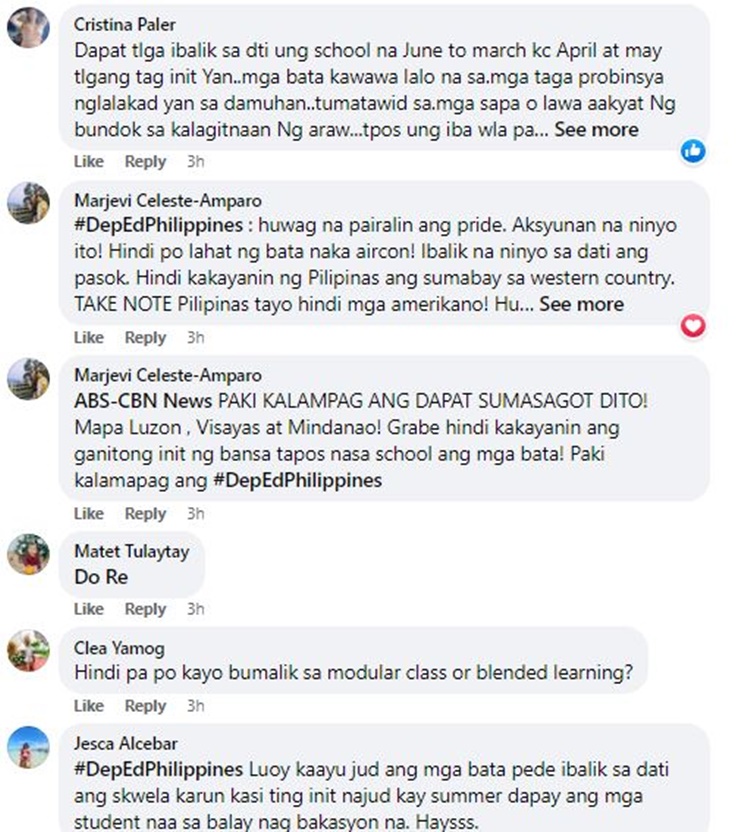Image resolution: width=750 pixels, height=832 pixels.
Task: Expand Marjevi's truncated comment via See more
Action: [x=582, y=305]
